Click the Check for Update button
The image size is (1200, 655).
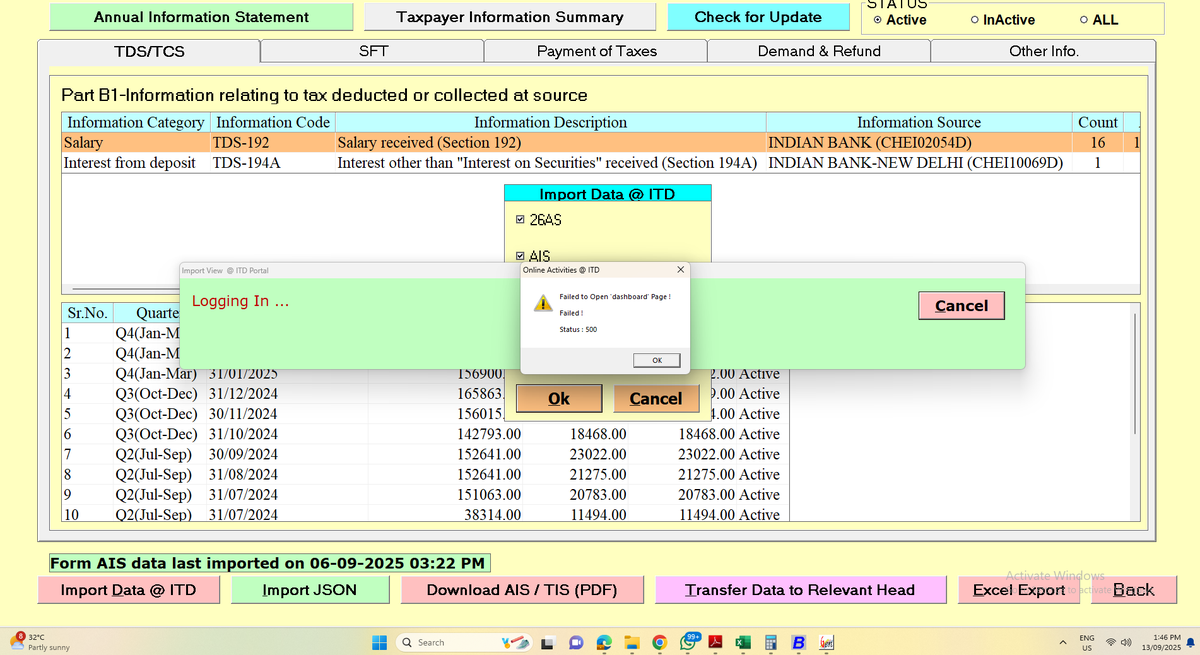pyautogui.click(x=757, y=17)
